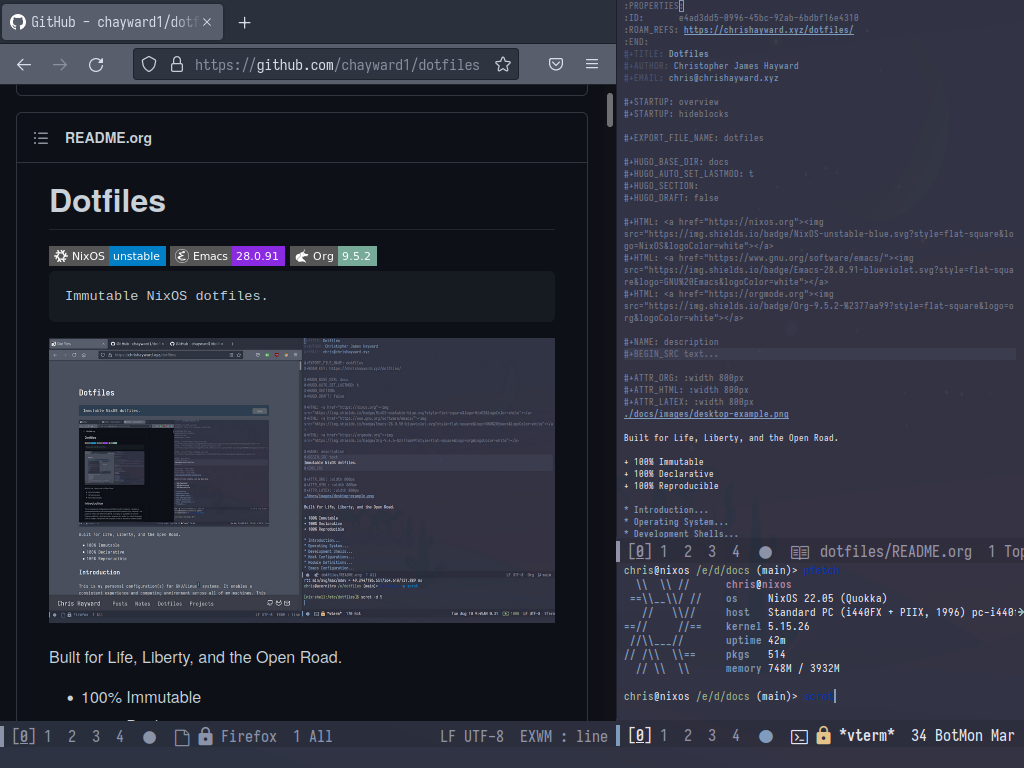Click the lock icon in Firefox modeline
This screenshot has height=768, width=1024.
pos(205,737)
